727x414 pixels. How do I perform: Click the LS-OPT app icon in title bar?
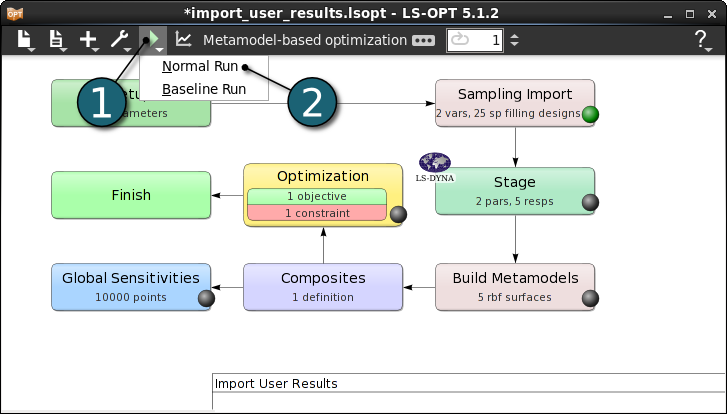click(x=14, y=13)
